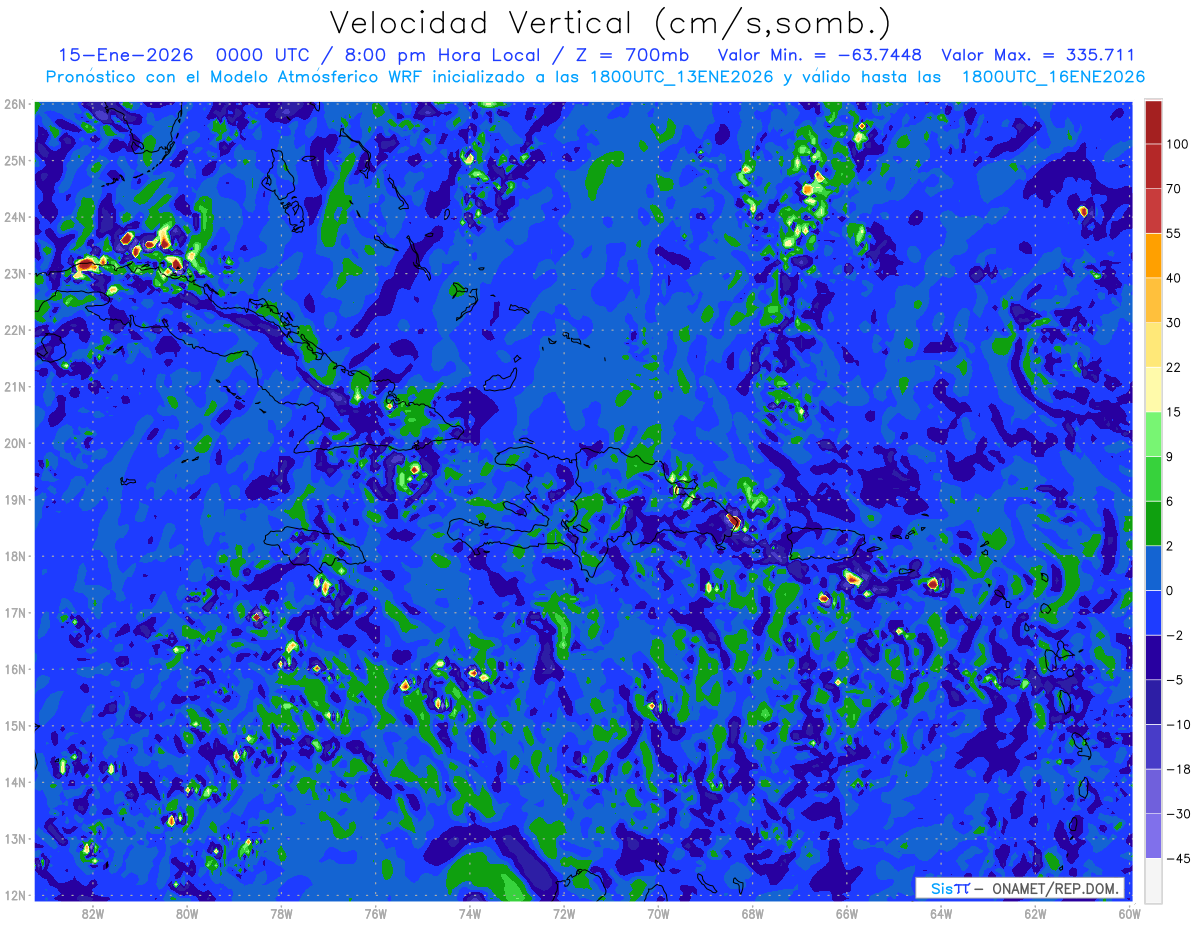Click the colorbar label '15'
Viewport: 1200px width, 927px height.
pos(1174,412)
